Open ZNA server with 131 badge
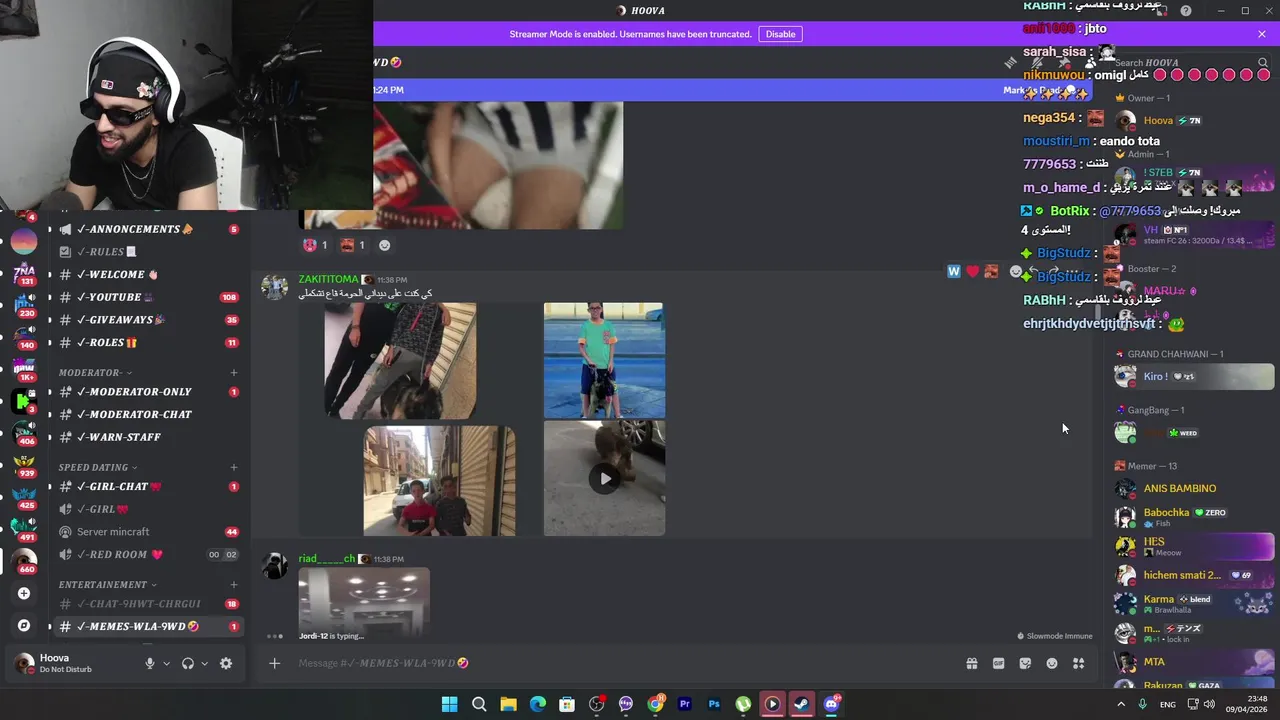 coord(24,272)
